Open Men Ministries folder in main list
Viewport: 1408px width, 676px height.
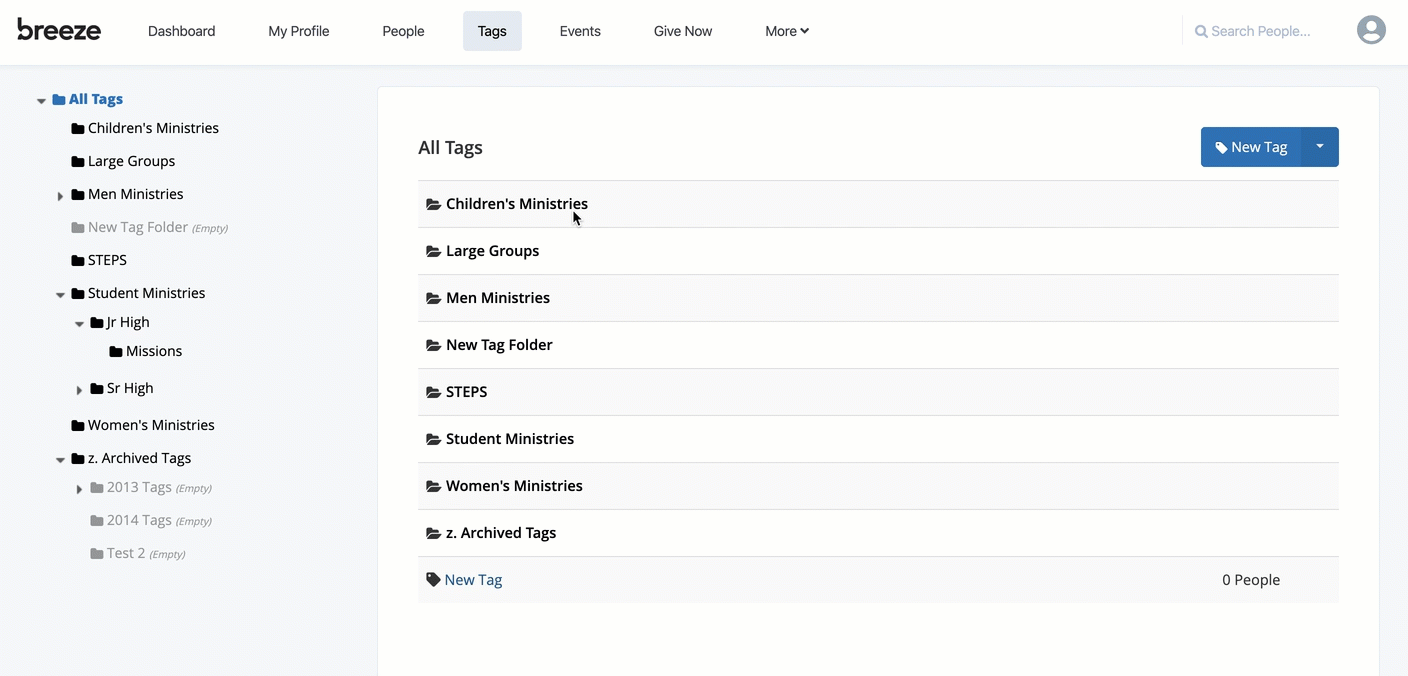point(498,298)
